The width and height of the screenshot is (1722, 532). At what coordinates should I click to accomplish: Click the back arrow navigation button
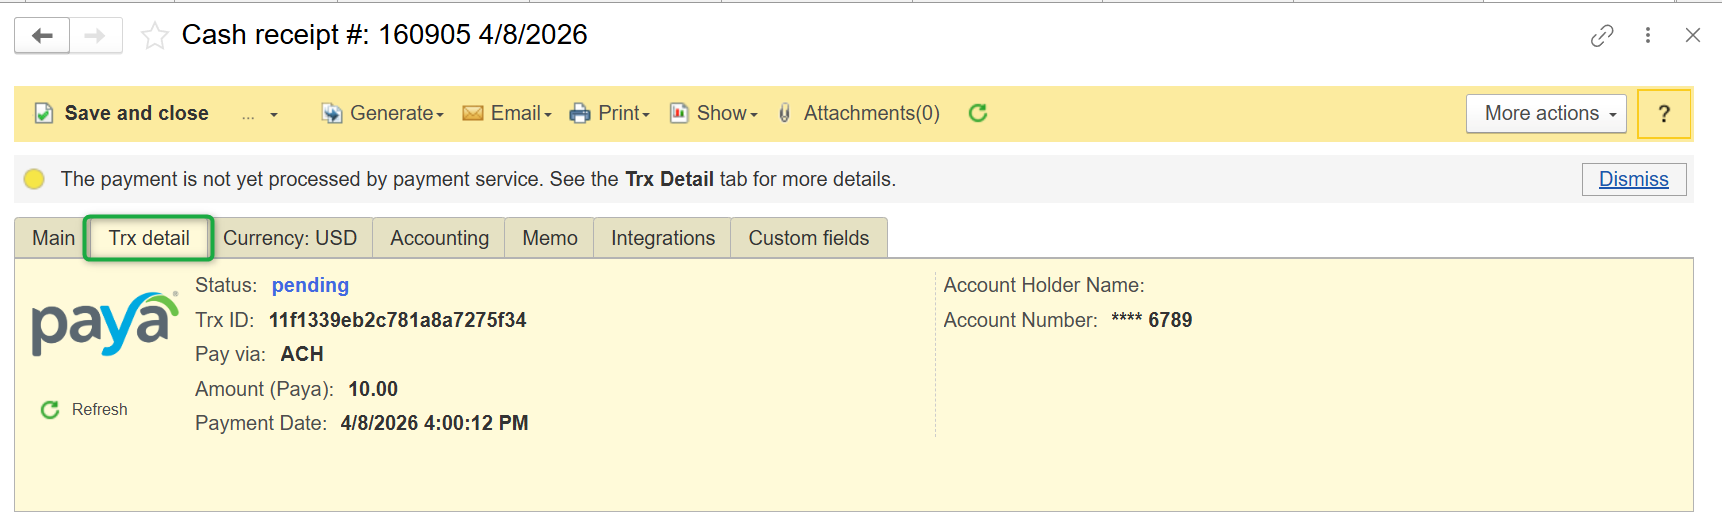42,36
